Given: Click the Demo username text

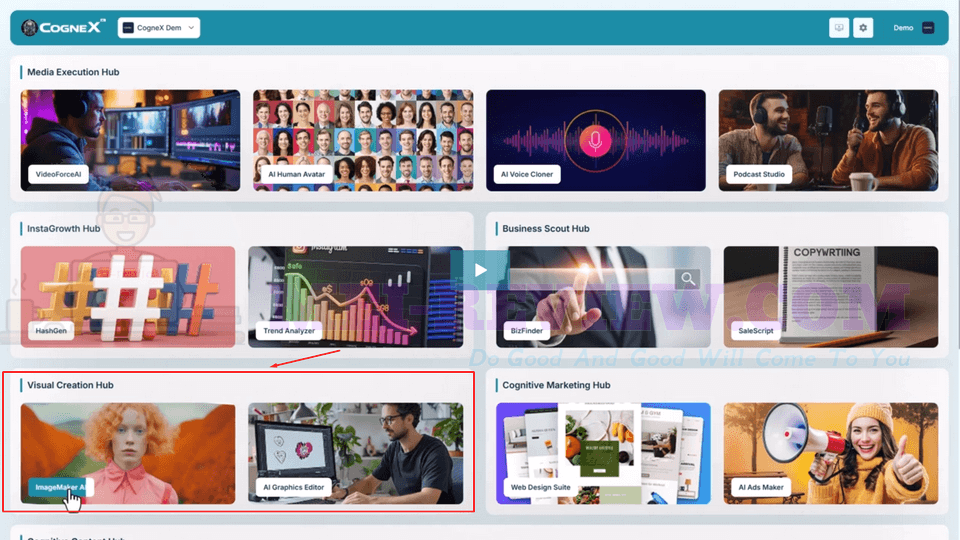Looking at the screenshot, I should [x=903, y=28].
